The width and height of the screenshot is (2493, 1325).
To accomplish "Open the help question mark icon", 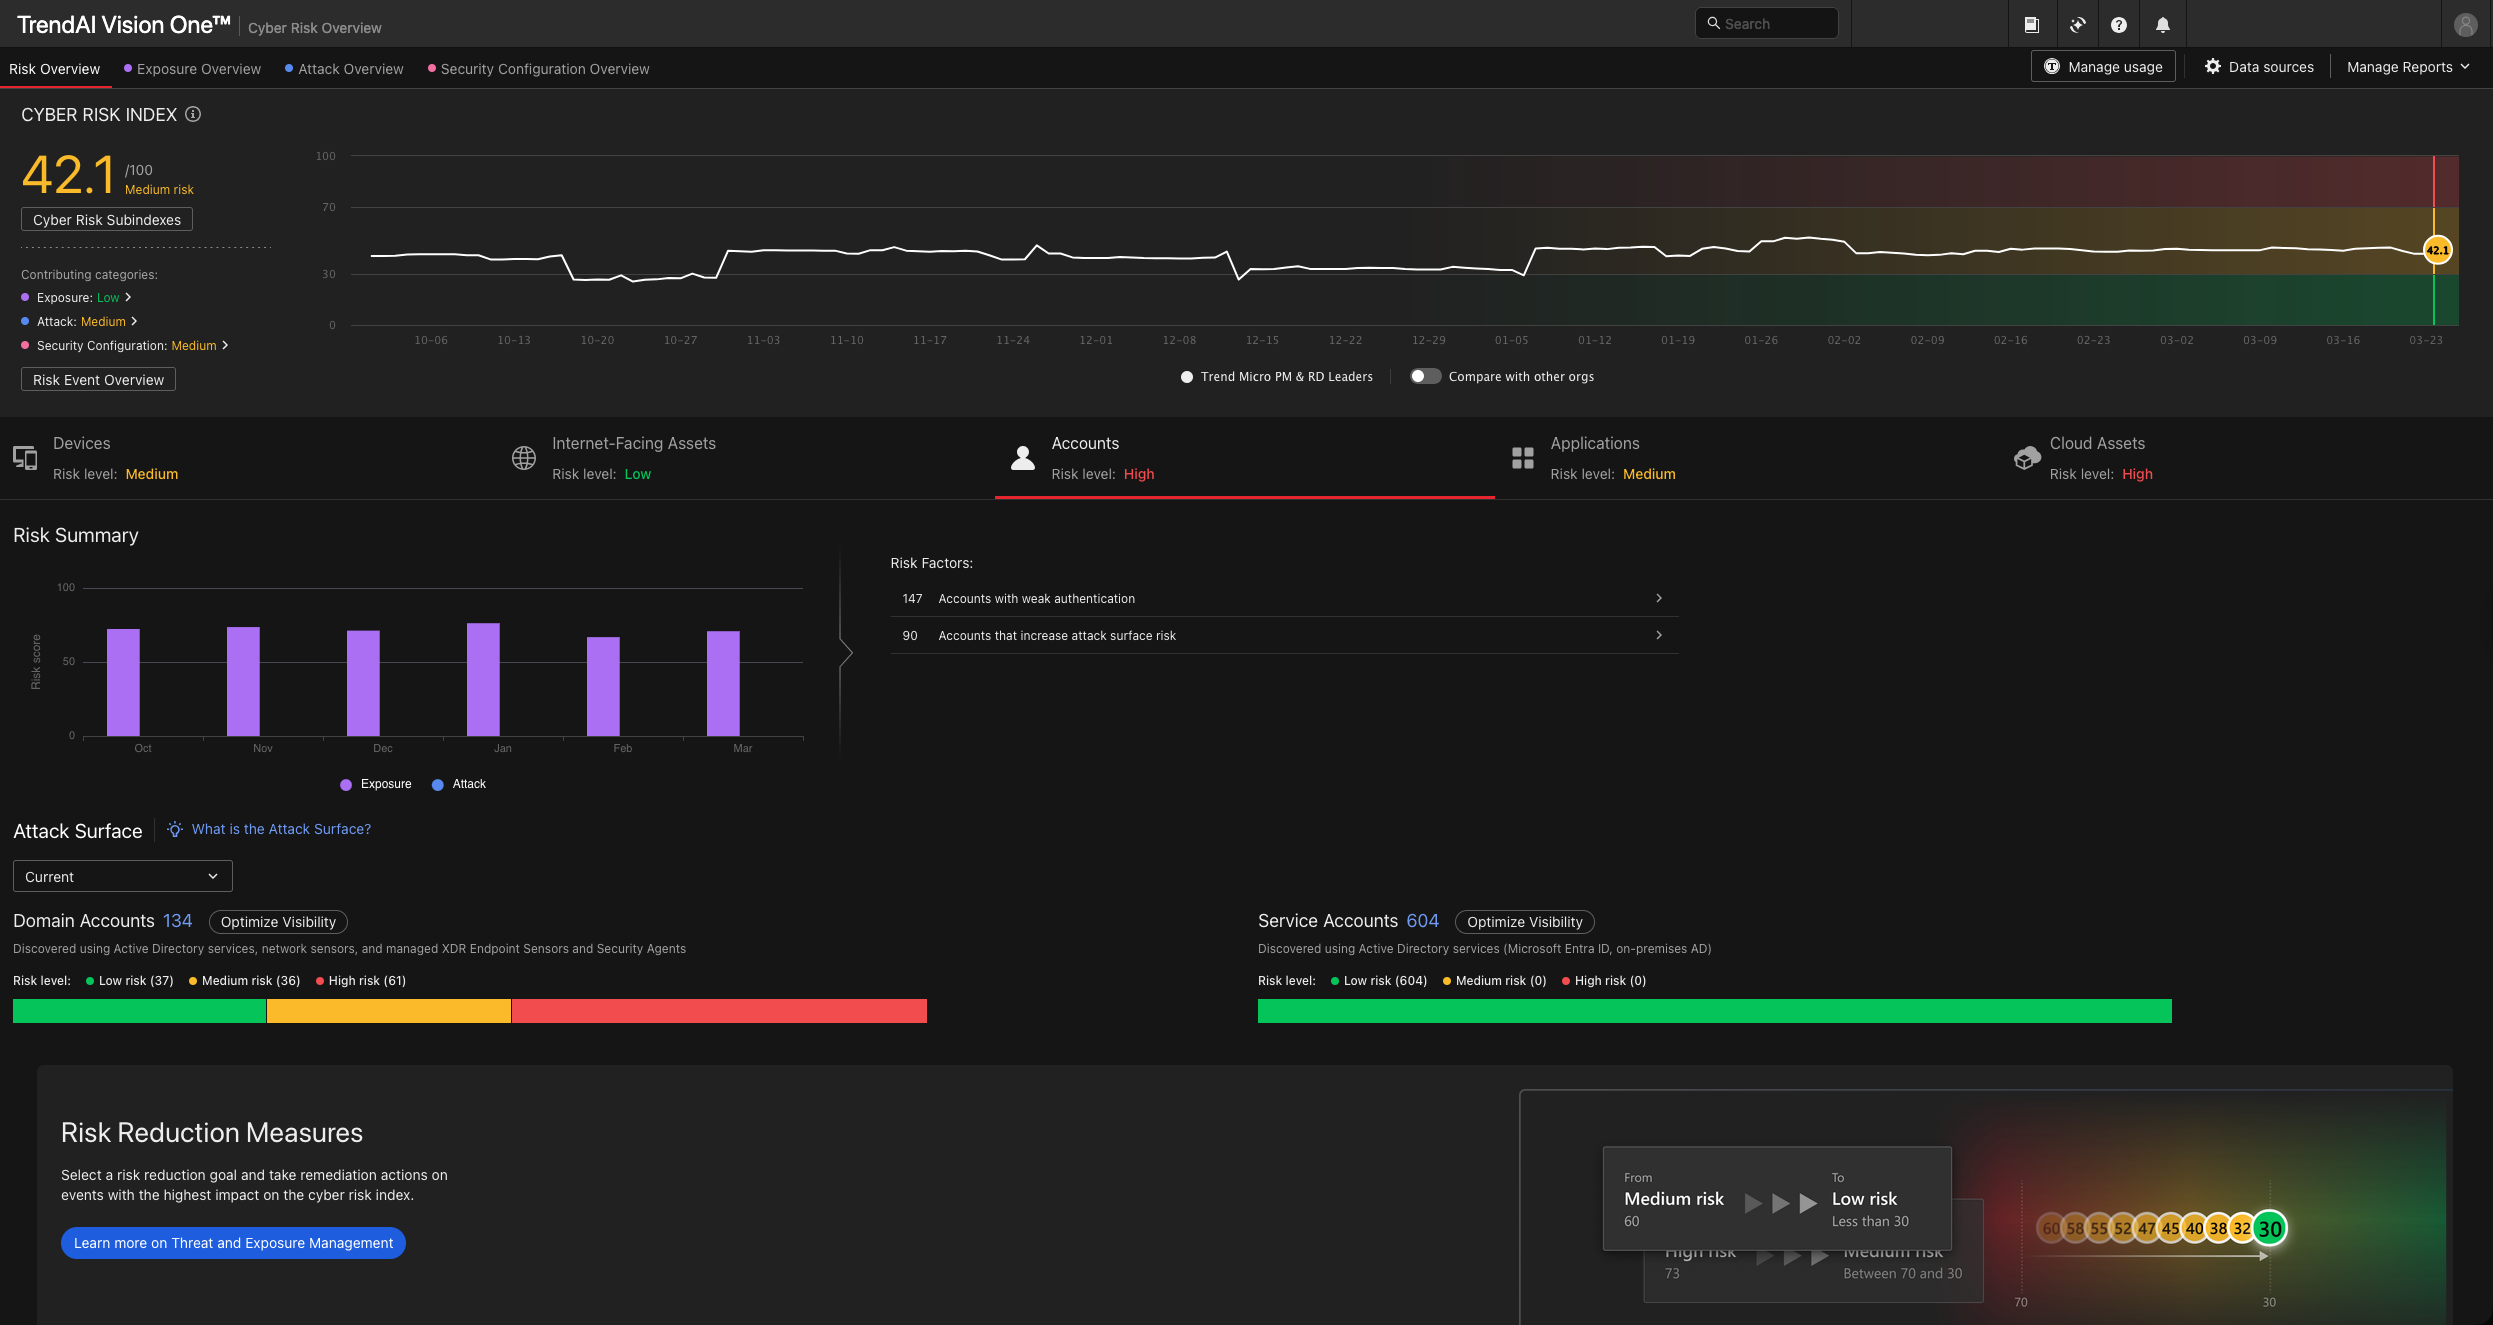I will pyautogui.click(x=2118, y=25).
